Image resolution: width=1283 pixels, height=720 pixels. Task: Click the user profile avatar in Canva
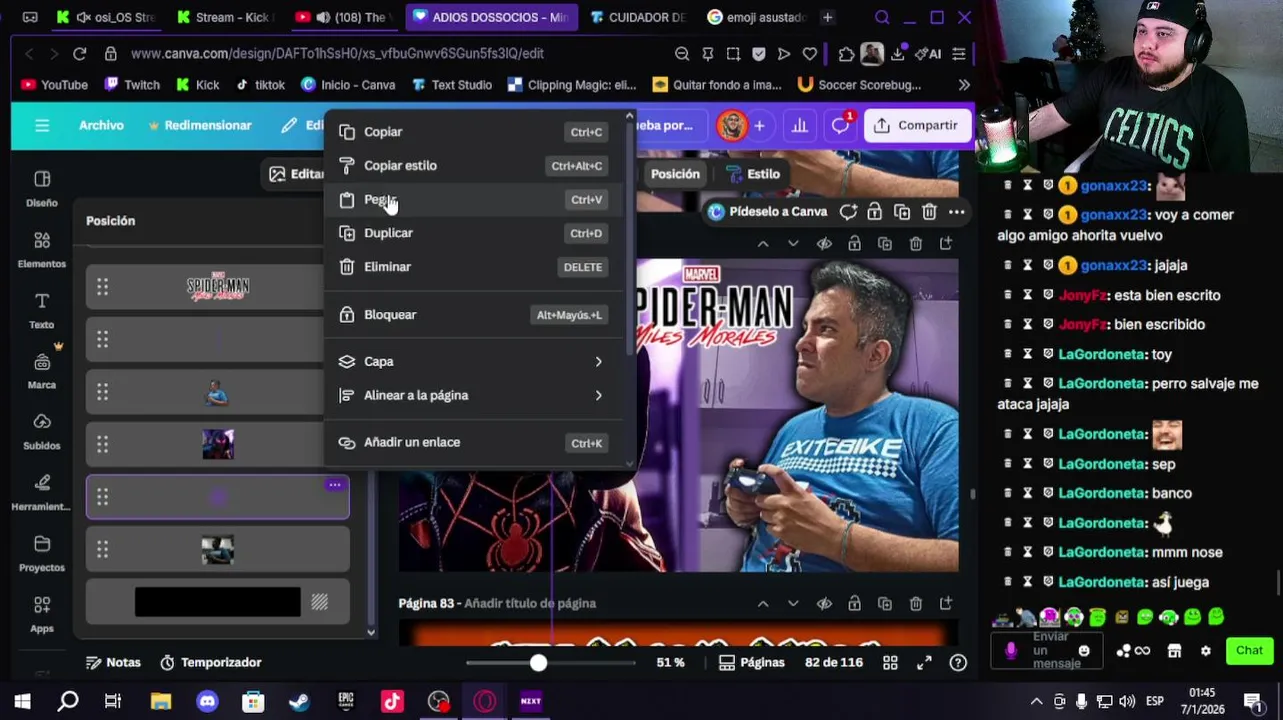[x=732, y=125]
